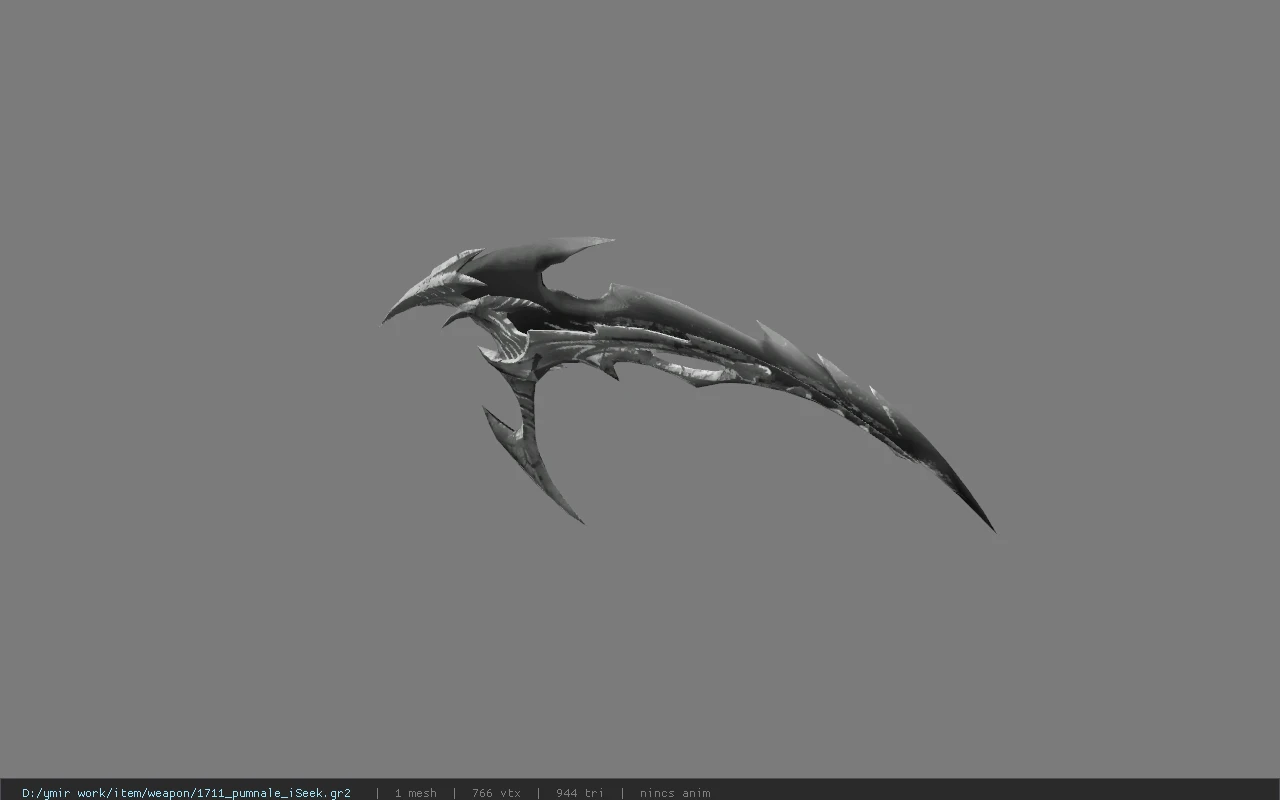Click the 'nincs anim' status text

coord(675,793)
